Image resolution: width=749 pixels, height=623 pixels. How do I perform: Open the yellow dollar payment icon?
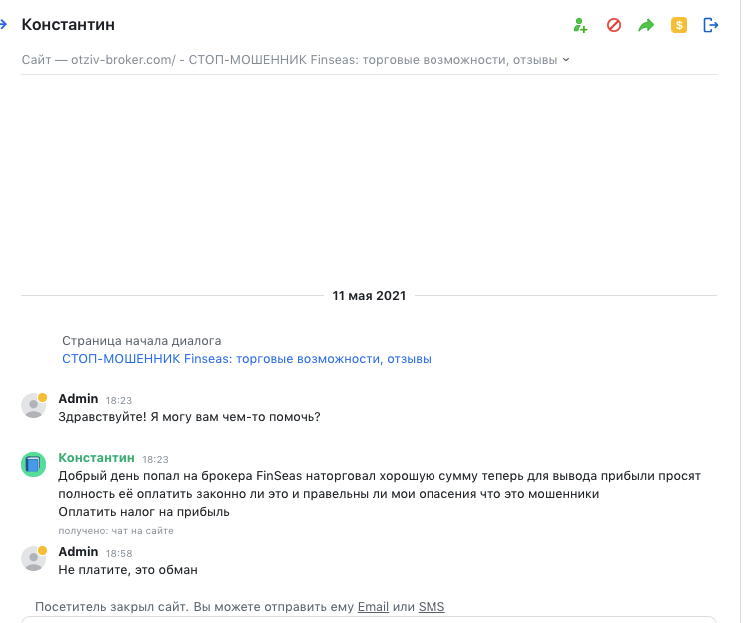click(679, 25)
